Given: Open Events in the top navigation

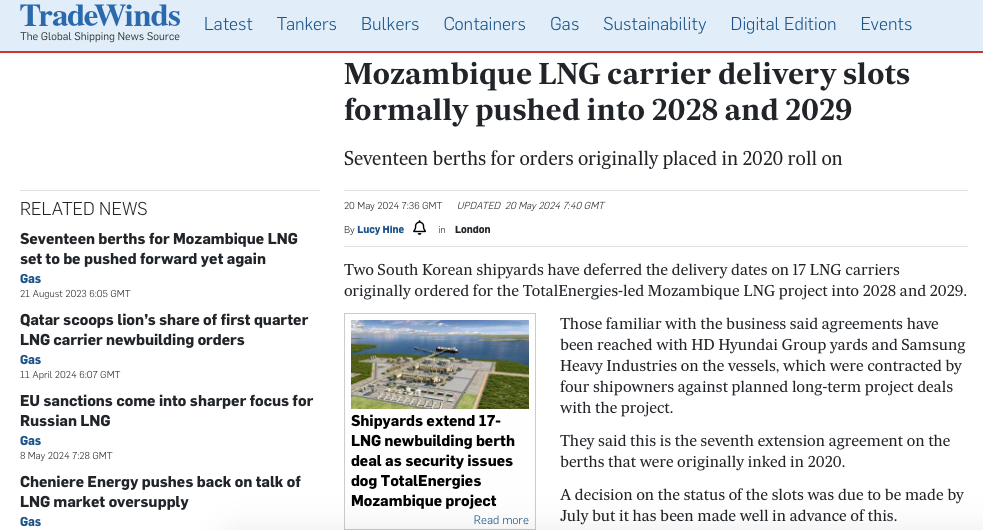Looking at the screenshot, I should [x=886, y=24].
